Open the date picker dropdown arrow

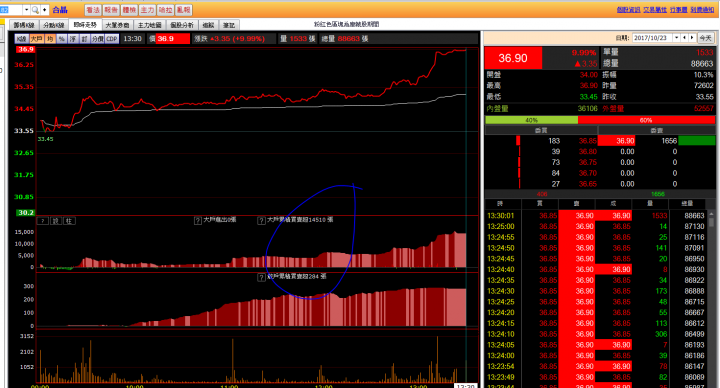point(676,38)
